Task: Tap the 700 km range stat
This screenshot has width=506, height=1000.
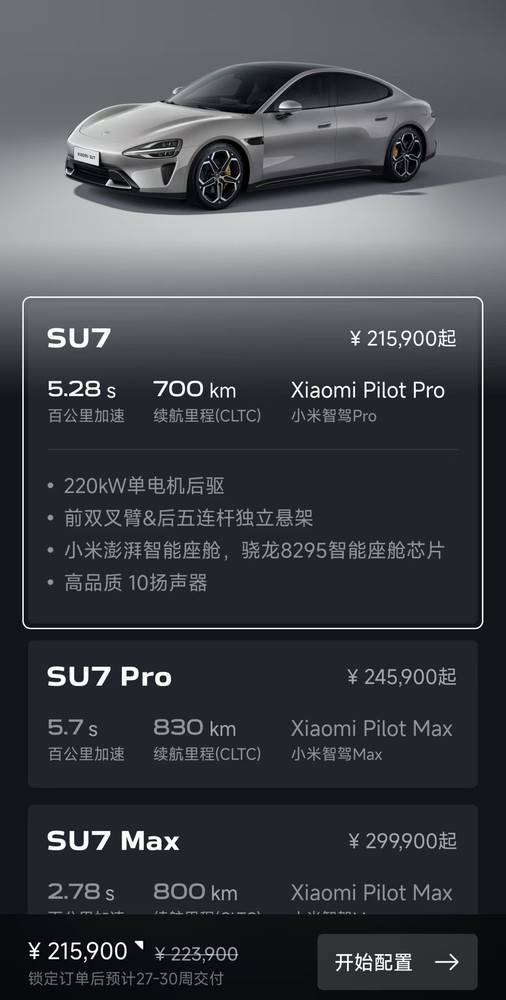Action: click(195, 389)
